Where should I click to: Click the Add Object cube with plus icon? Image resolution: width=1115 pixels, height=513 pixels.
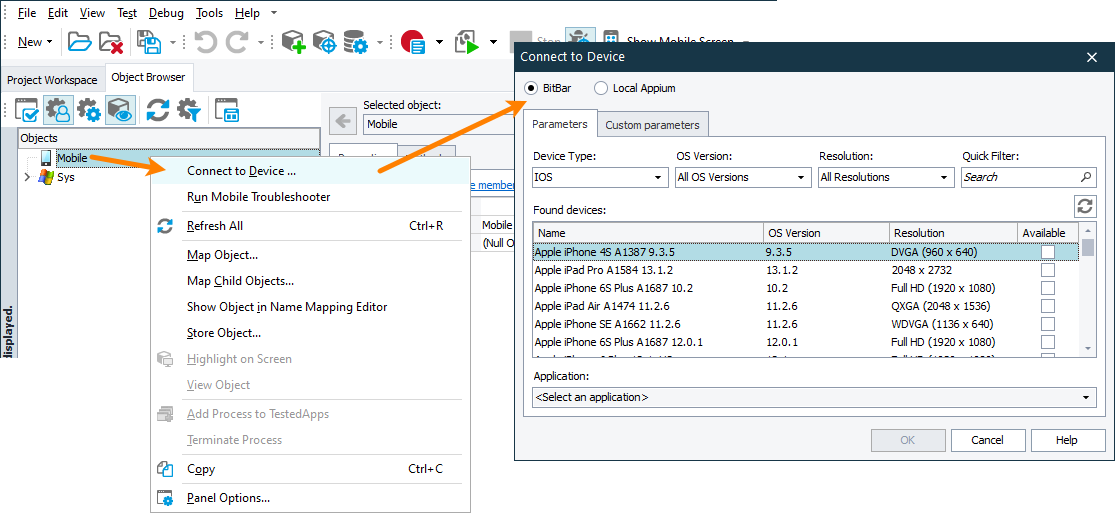coord(292,42)
